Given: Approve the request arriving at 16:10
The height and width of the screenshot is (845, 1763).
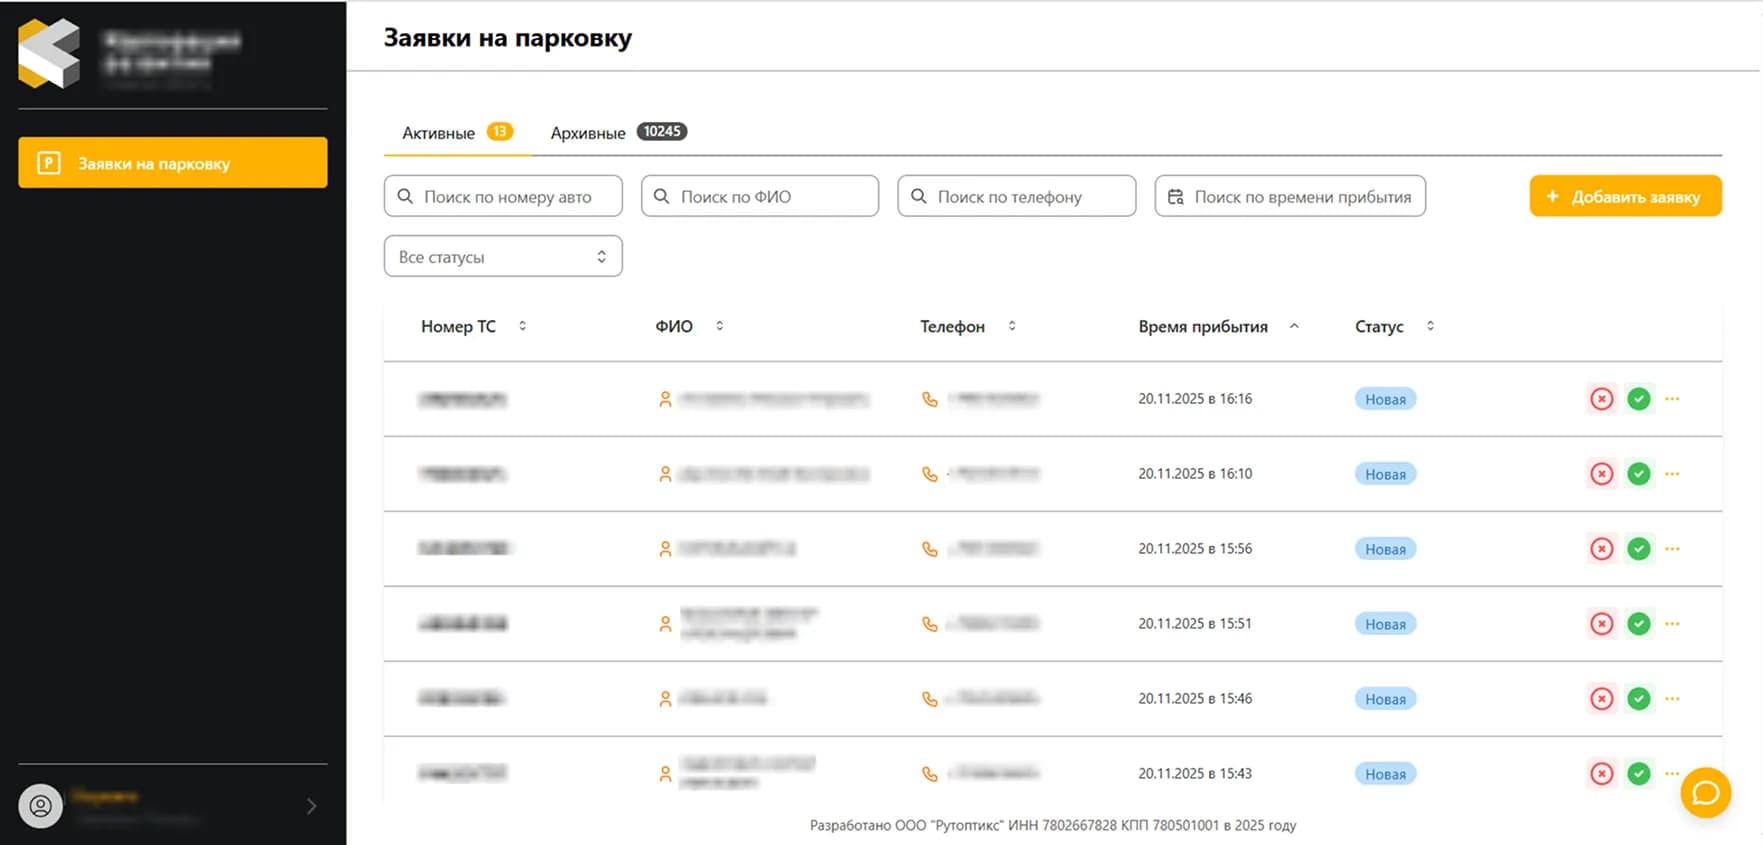Looking at the screenshot, I should pyautogui.click(x=1638, y=474).
